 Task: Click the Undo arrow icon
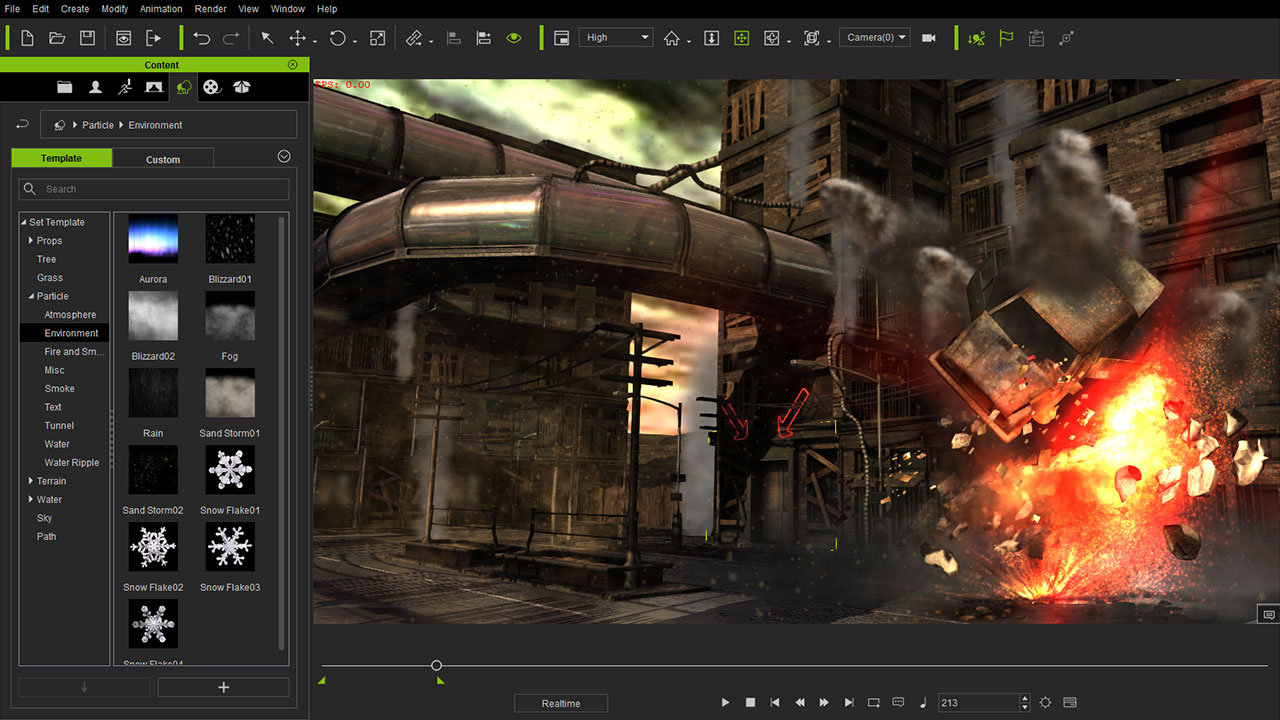coord(202,38)
